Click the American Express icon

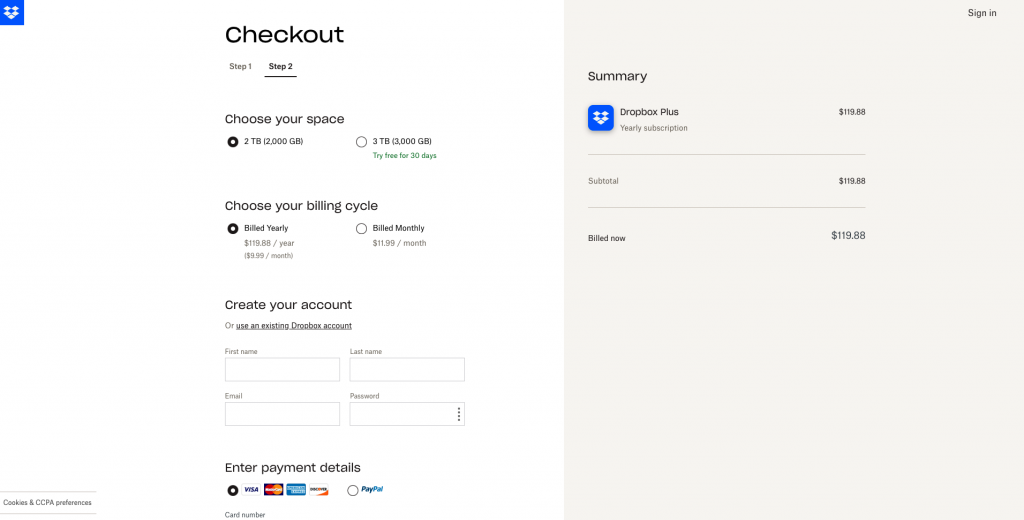point(296,490)
